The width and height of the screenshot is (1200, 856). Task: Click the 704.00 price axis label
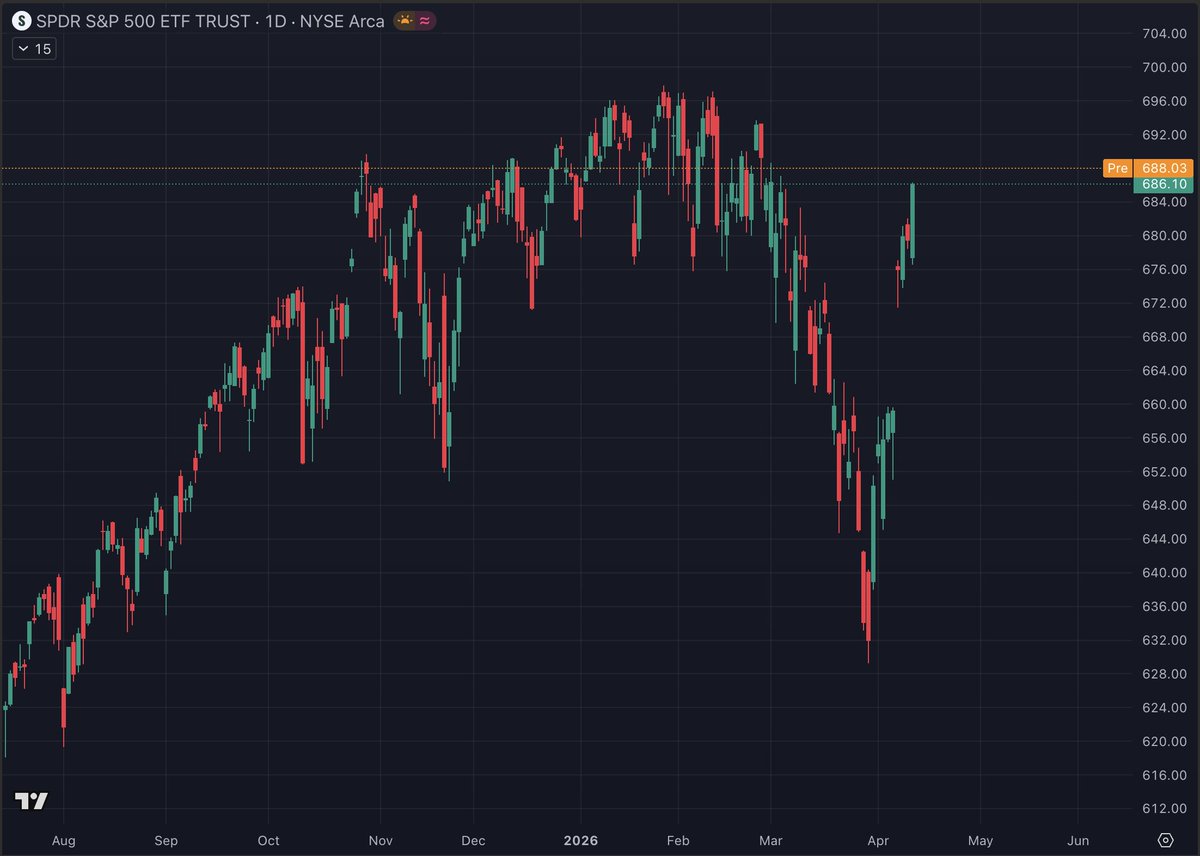(x=1163, y=34)
